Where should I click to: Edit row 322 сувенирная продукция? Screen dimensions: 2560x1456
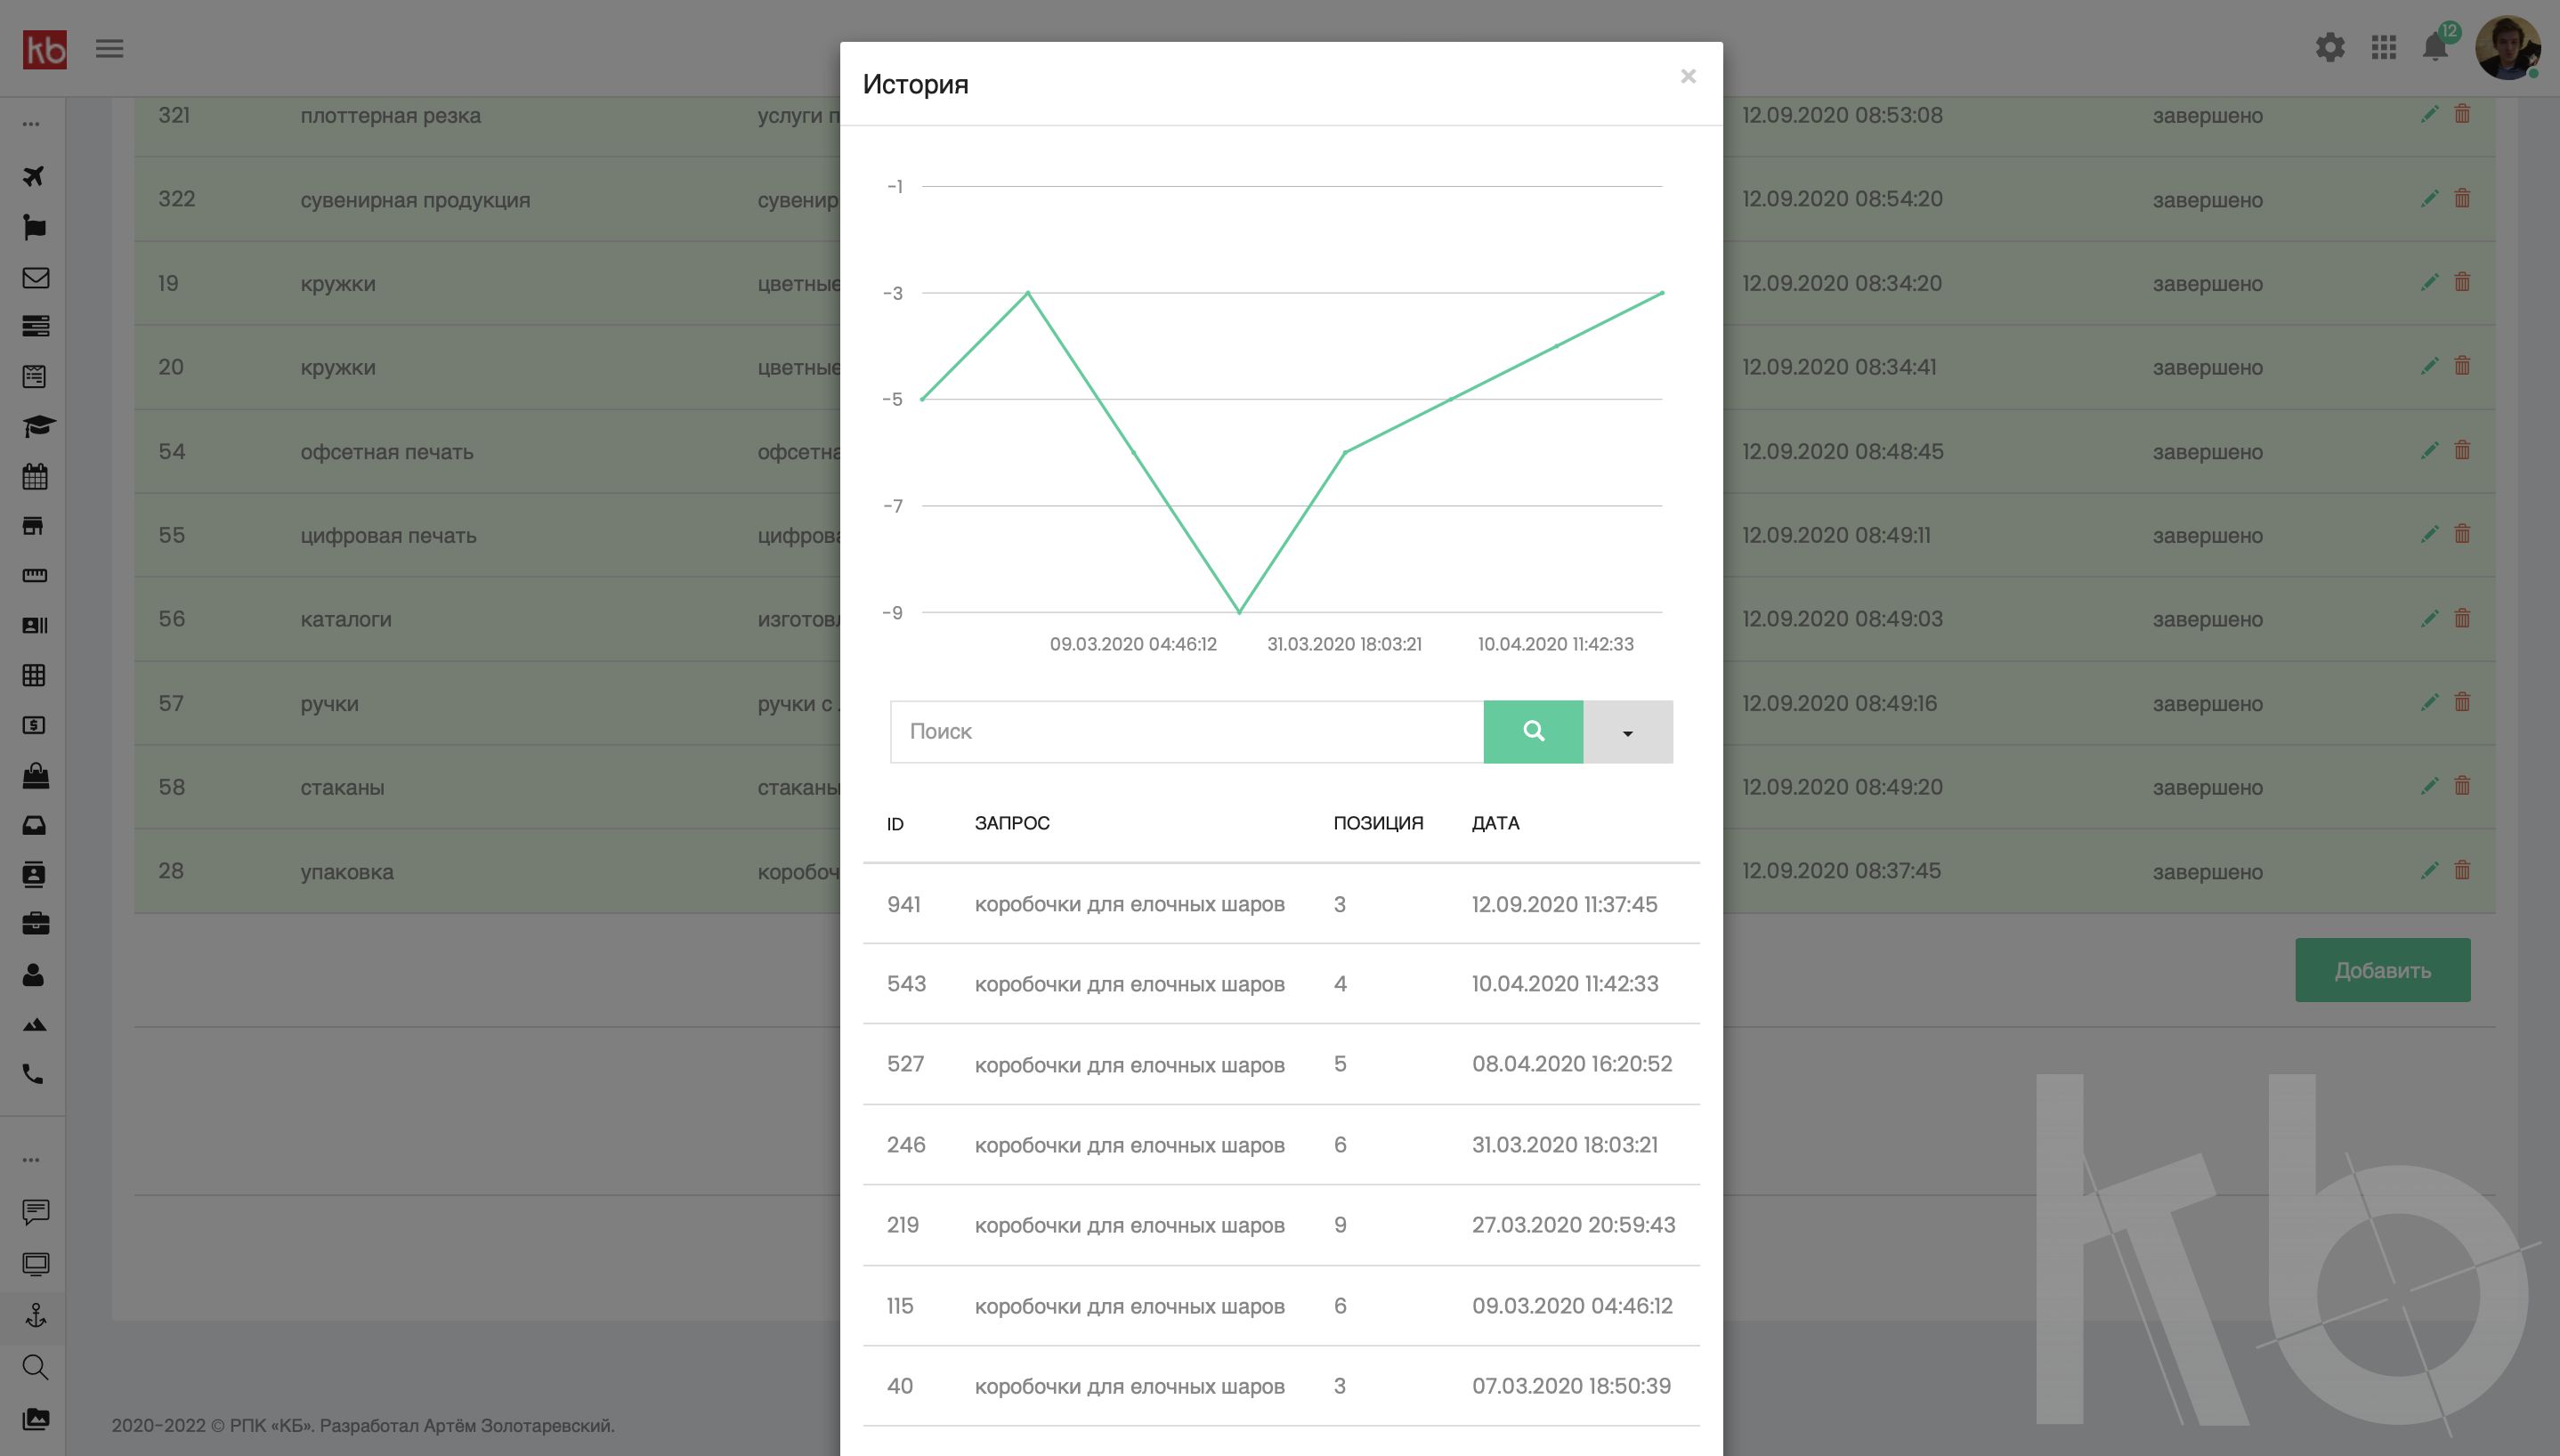click(x=2429, y=198)
